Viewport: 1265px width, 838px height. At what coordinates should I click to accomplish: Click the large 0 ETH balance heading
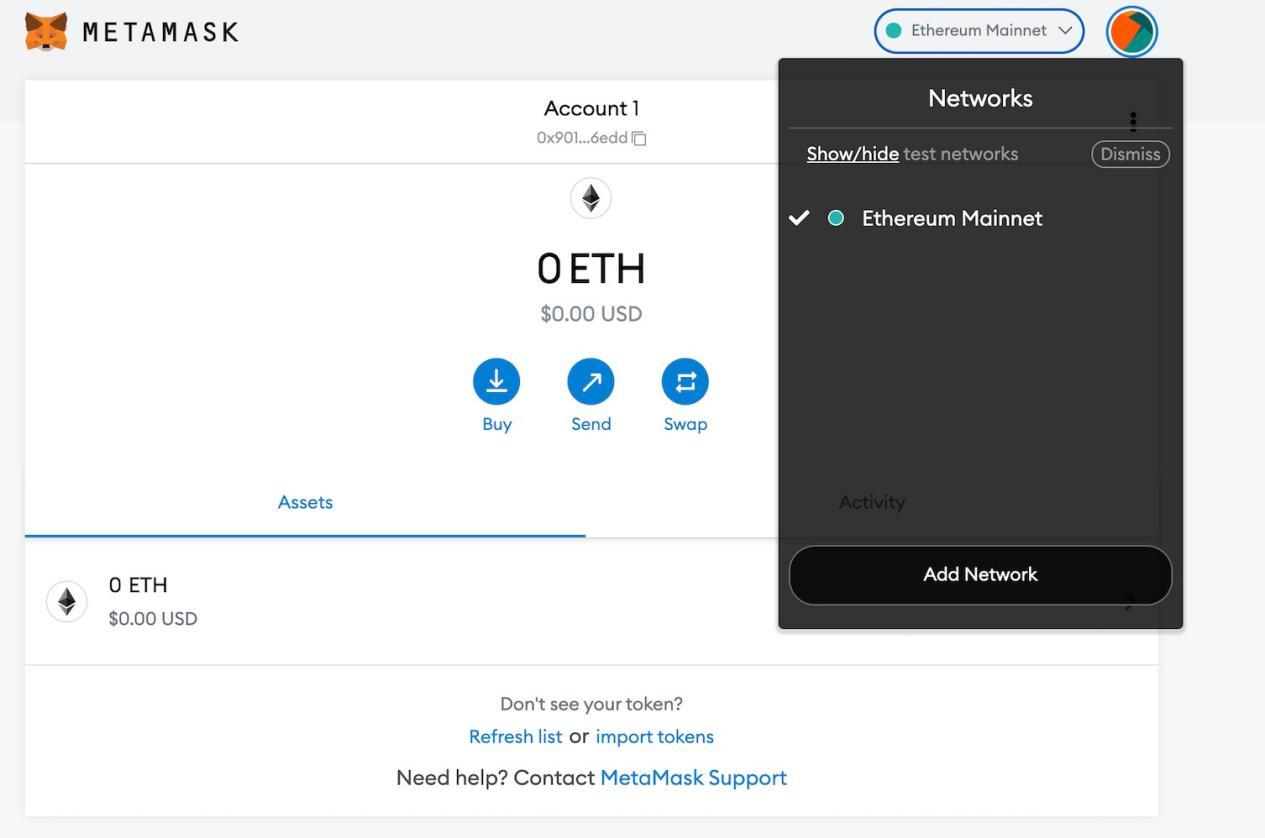591,269
